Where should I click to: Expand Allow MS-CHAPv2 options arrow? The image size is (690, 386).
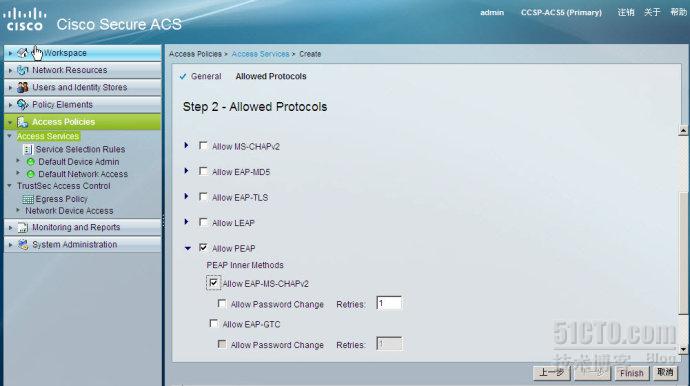coord(187,145)
